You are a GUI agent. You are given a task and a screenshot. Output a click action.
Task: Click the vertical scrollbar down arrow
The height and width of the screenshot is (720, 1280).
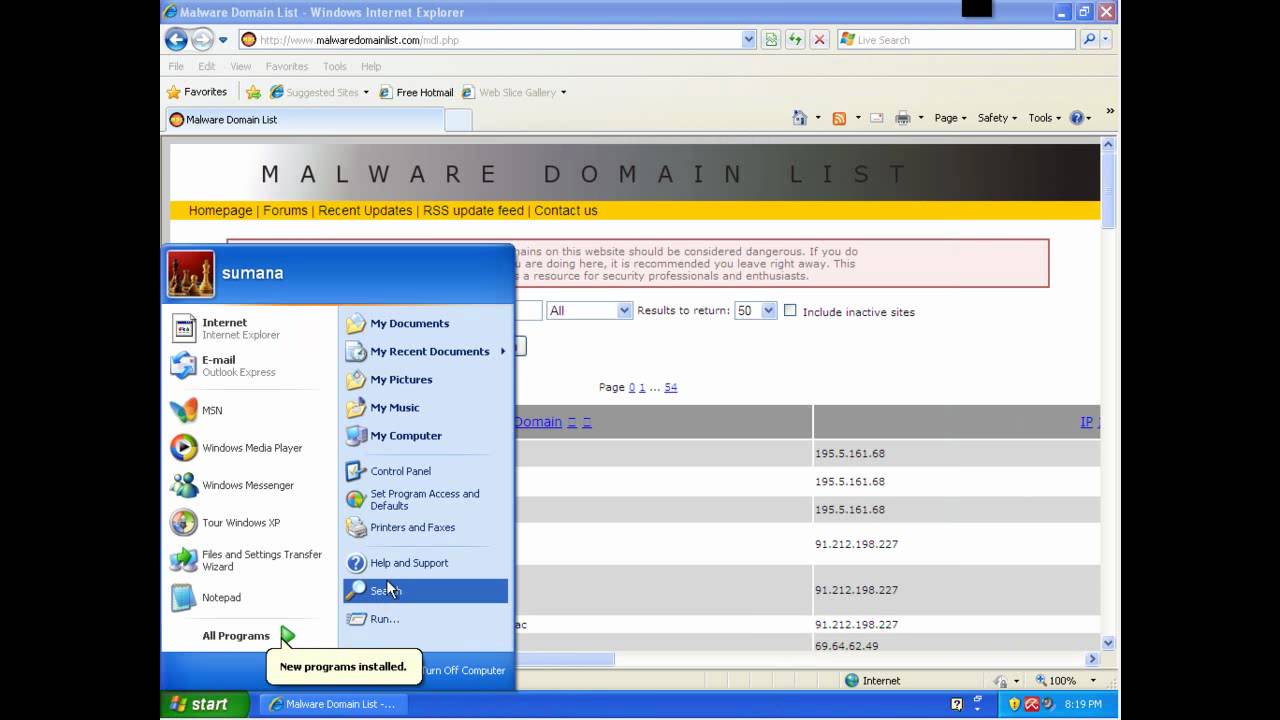tap(1108, 643)
